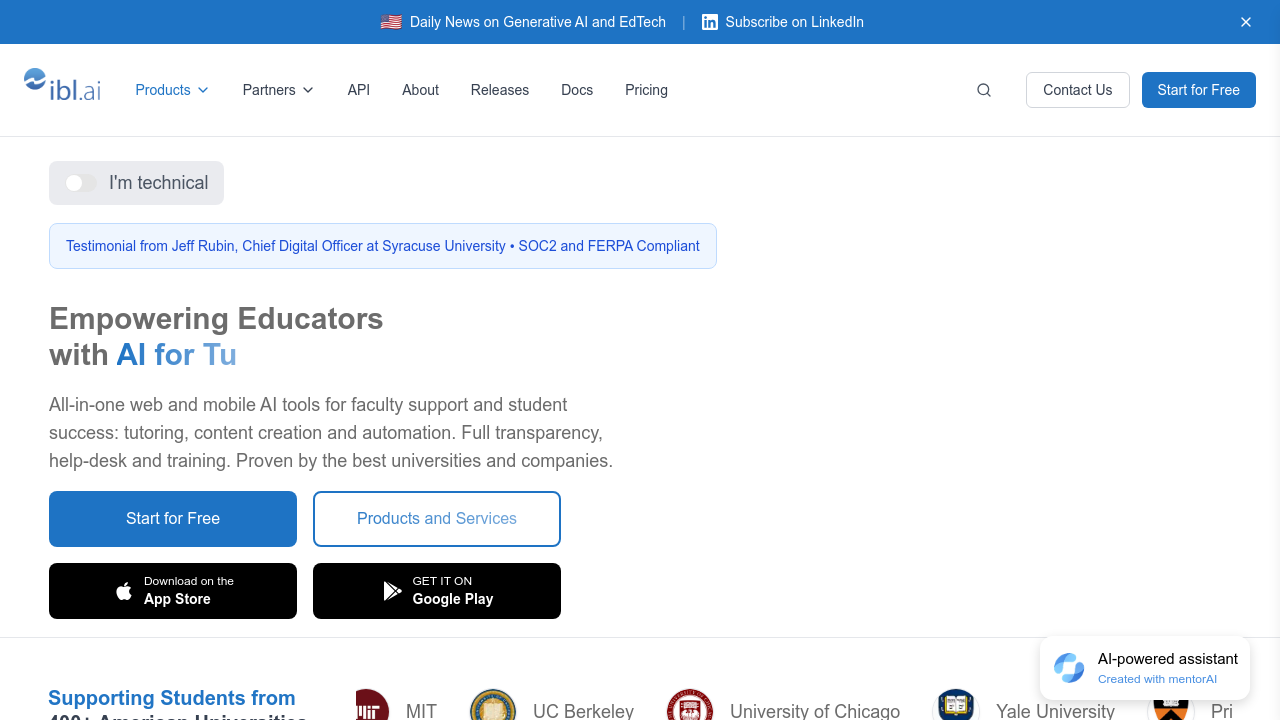1280x720 pixels.
Task: Expand the Partners dropdown menu
Action: click(x=278, y=90)
